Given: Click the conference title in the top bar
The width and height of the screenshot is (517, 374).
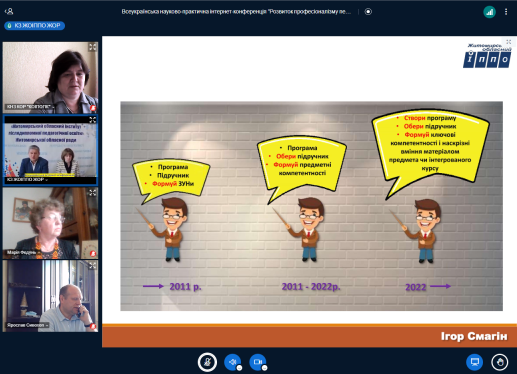Looking at the screenshot, I should 236,12.
